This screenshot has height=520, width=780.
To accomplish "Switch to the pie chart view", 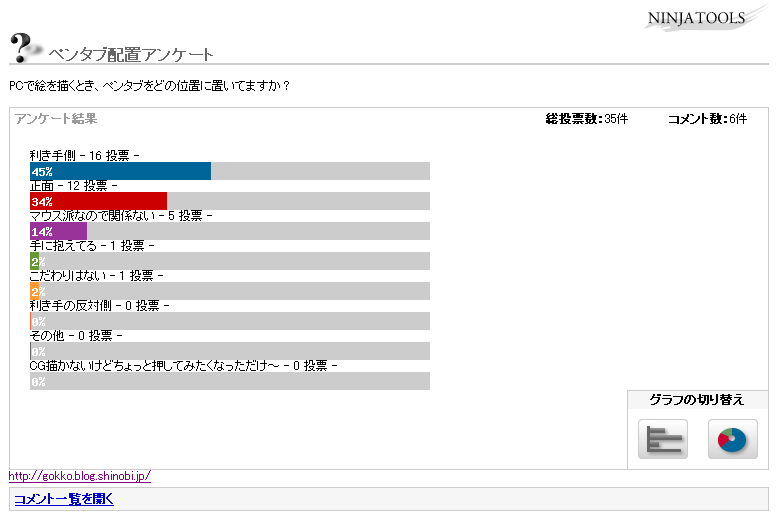I will (x=732, y=439).
